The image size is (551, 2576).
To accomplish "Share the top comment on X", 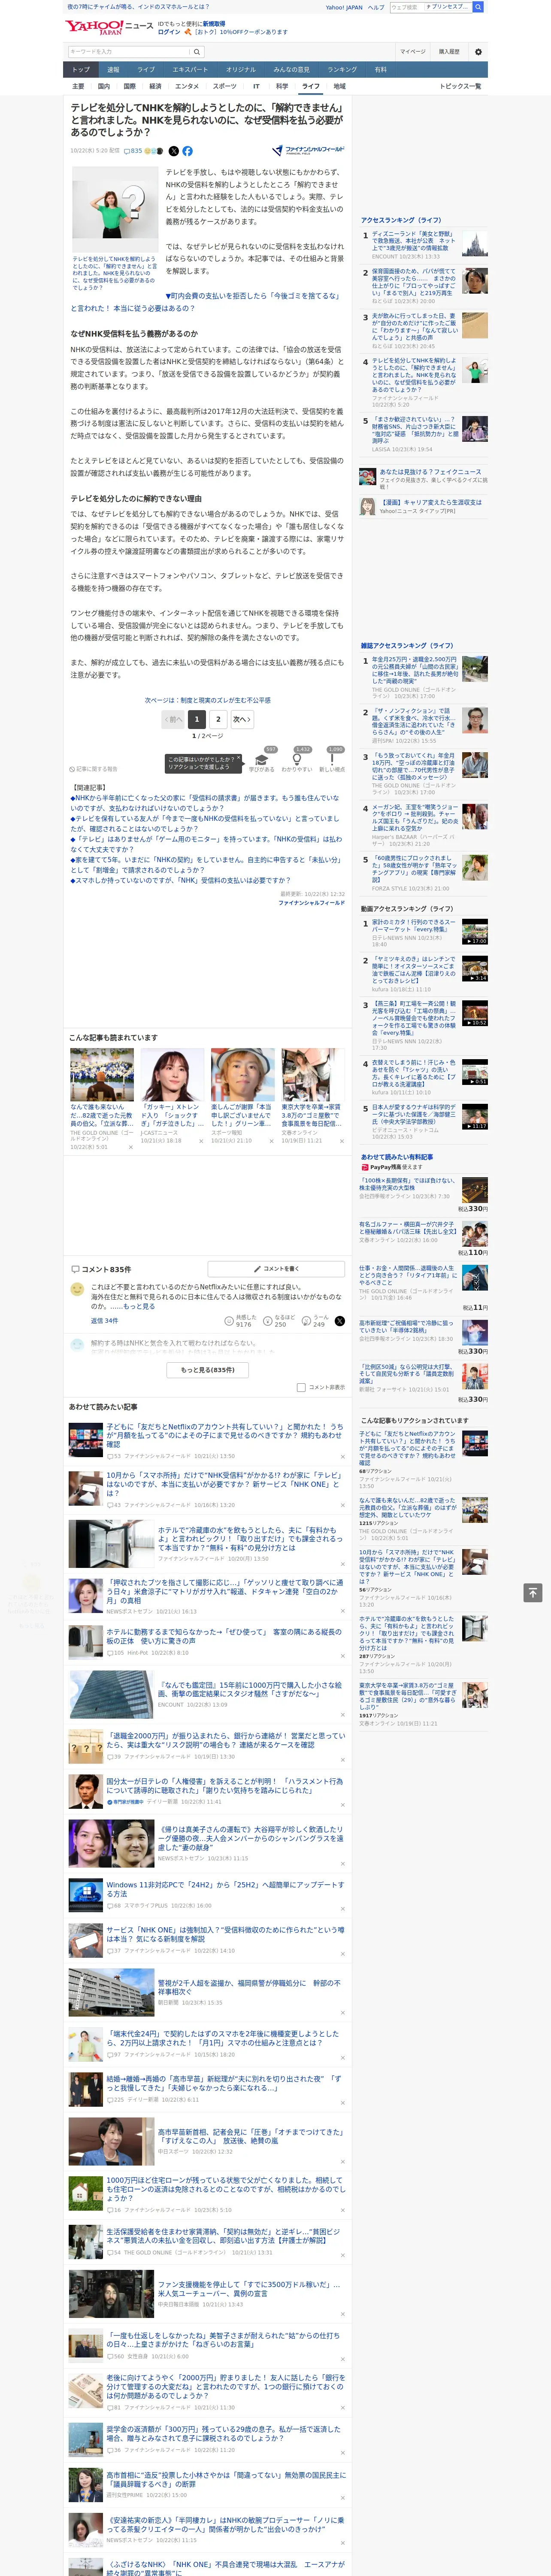I will 339,1321.
